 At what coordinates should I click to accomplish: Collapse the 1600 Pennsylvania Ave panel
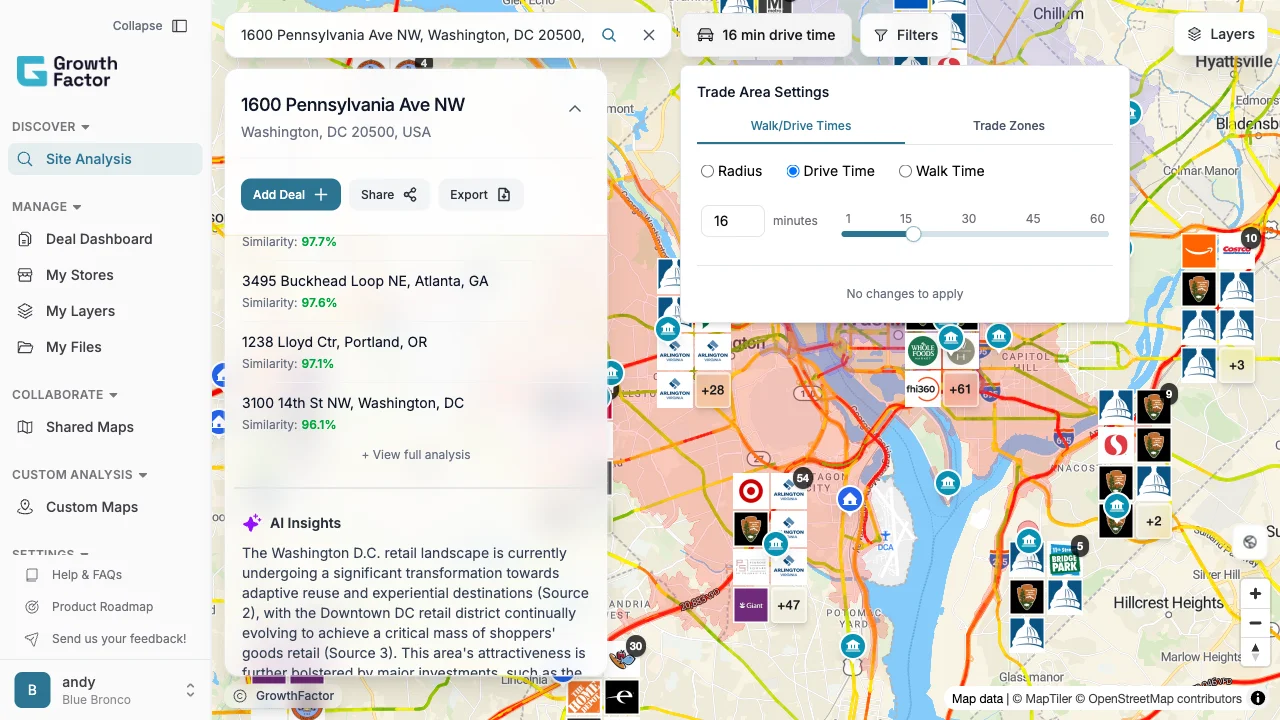575,108
